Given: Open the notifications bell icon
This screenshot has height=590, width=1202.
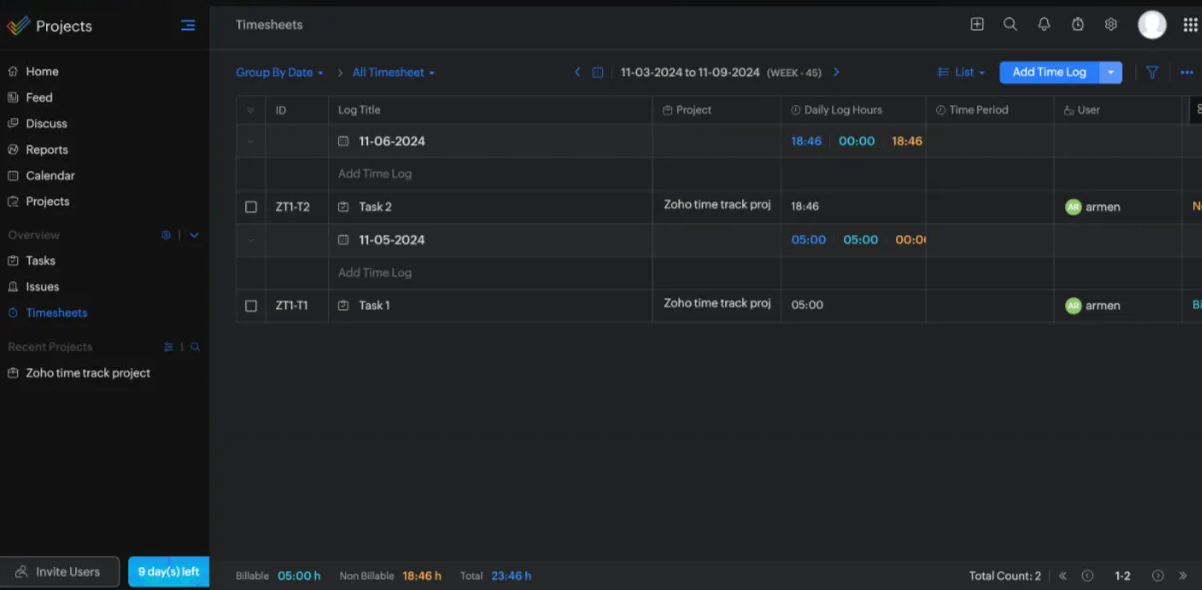Looking at the screenshot, I should pos(1044,25).
